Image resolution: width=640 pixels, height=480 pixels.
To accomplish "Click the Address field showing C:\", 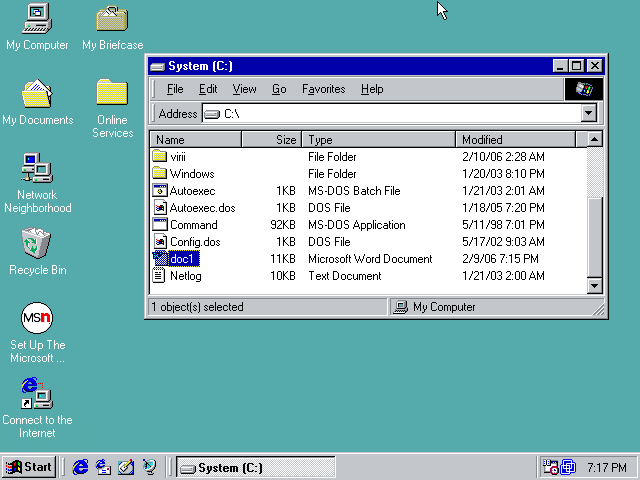I will click(390, 114).
